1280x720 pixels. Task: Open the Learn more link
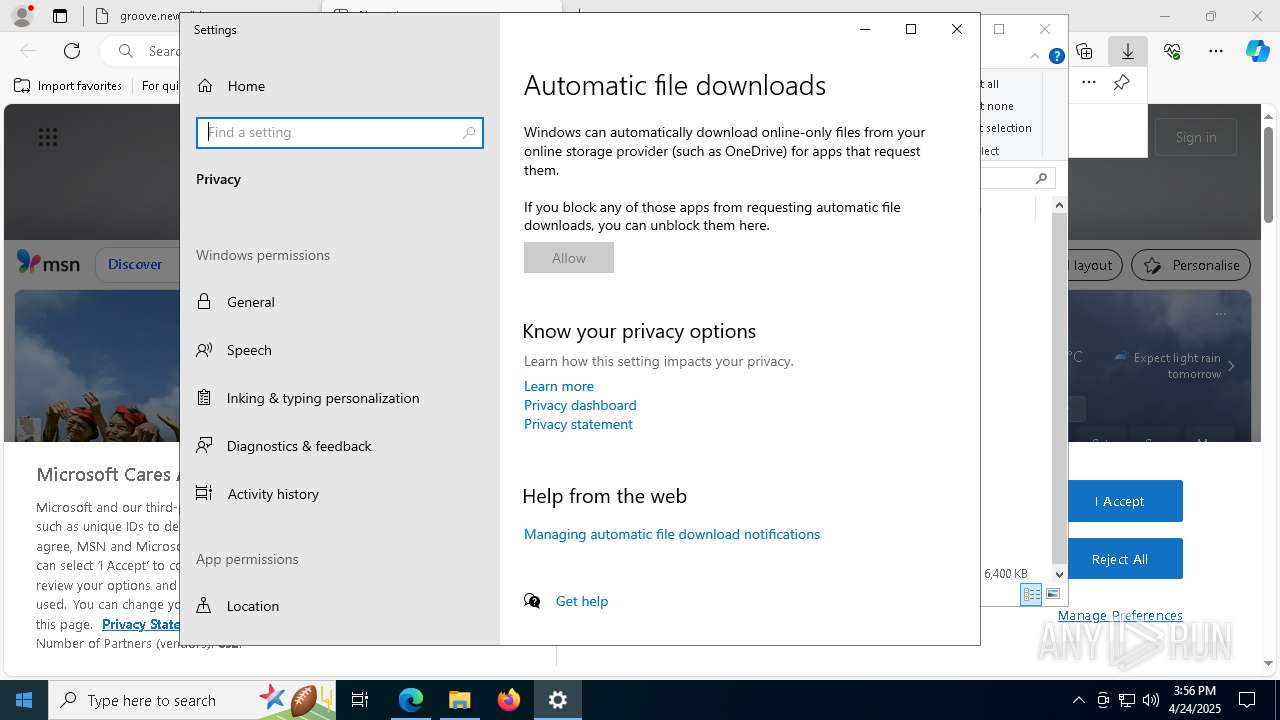coord(559,386)
